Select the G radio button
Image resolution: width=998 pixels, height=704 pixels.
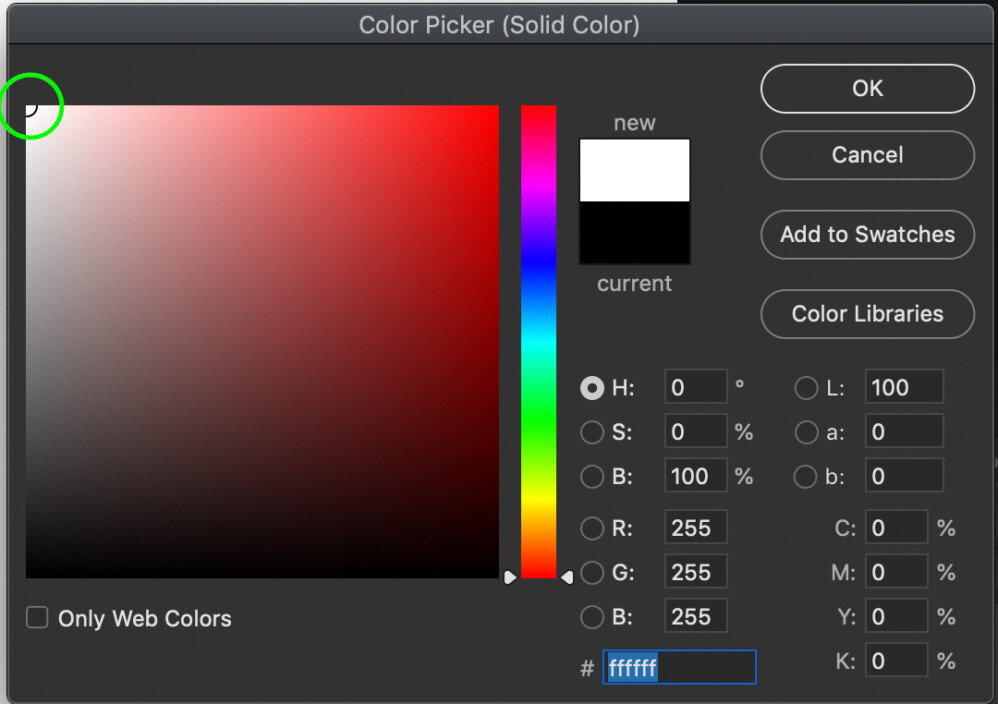click(592, 572)
